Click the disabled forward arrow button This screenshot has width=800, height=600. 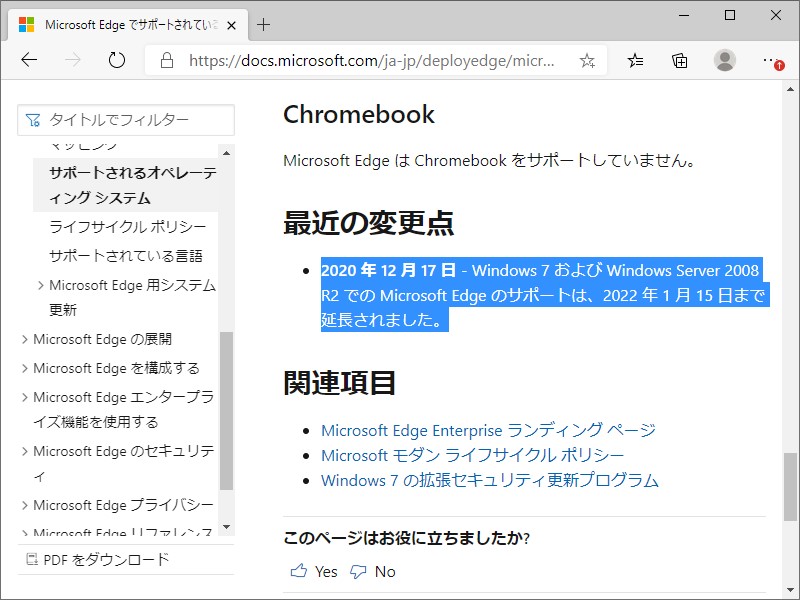coord(72,60)
